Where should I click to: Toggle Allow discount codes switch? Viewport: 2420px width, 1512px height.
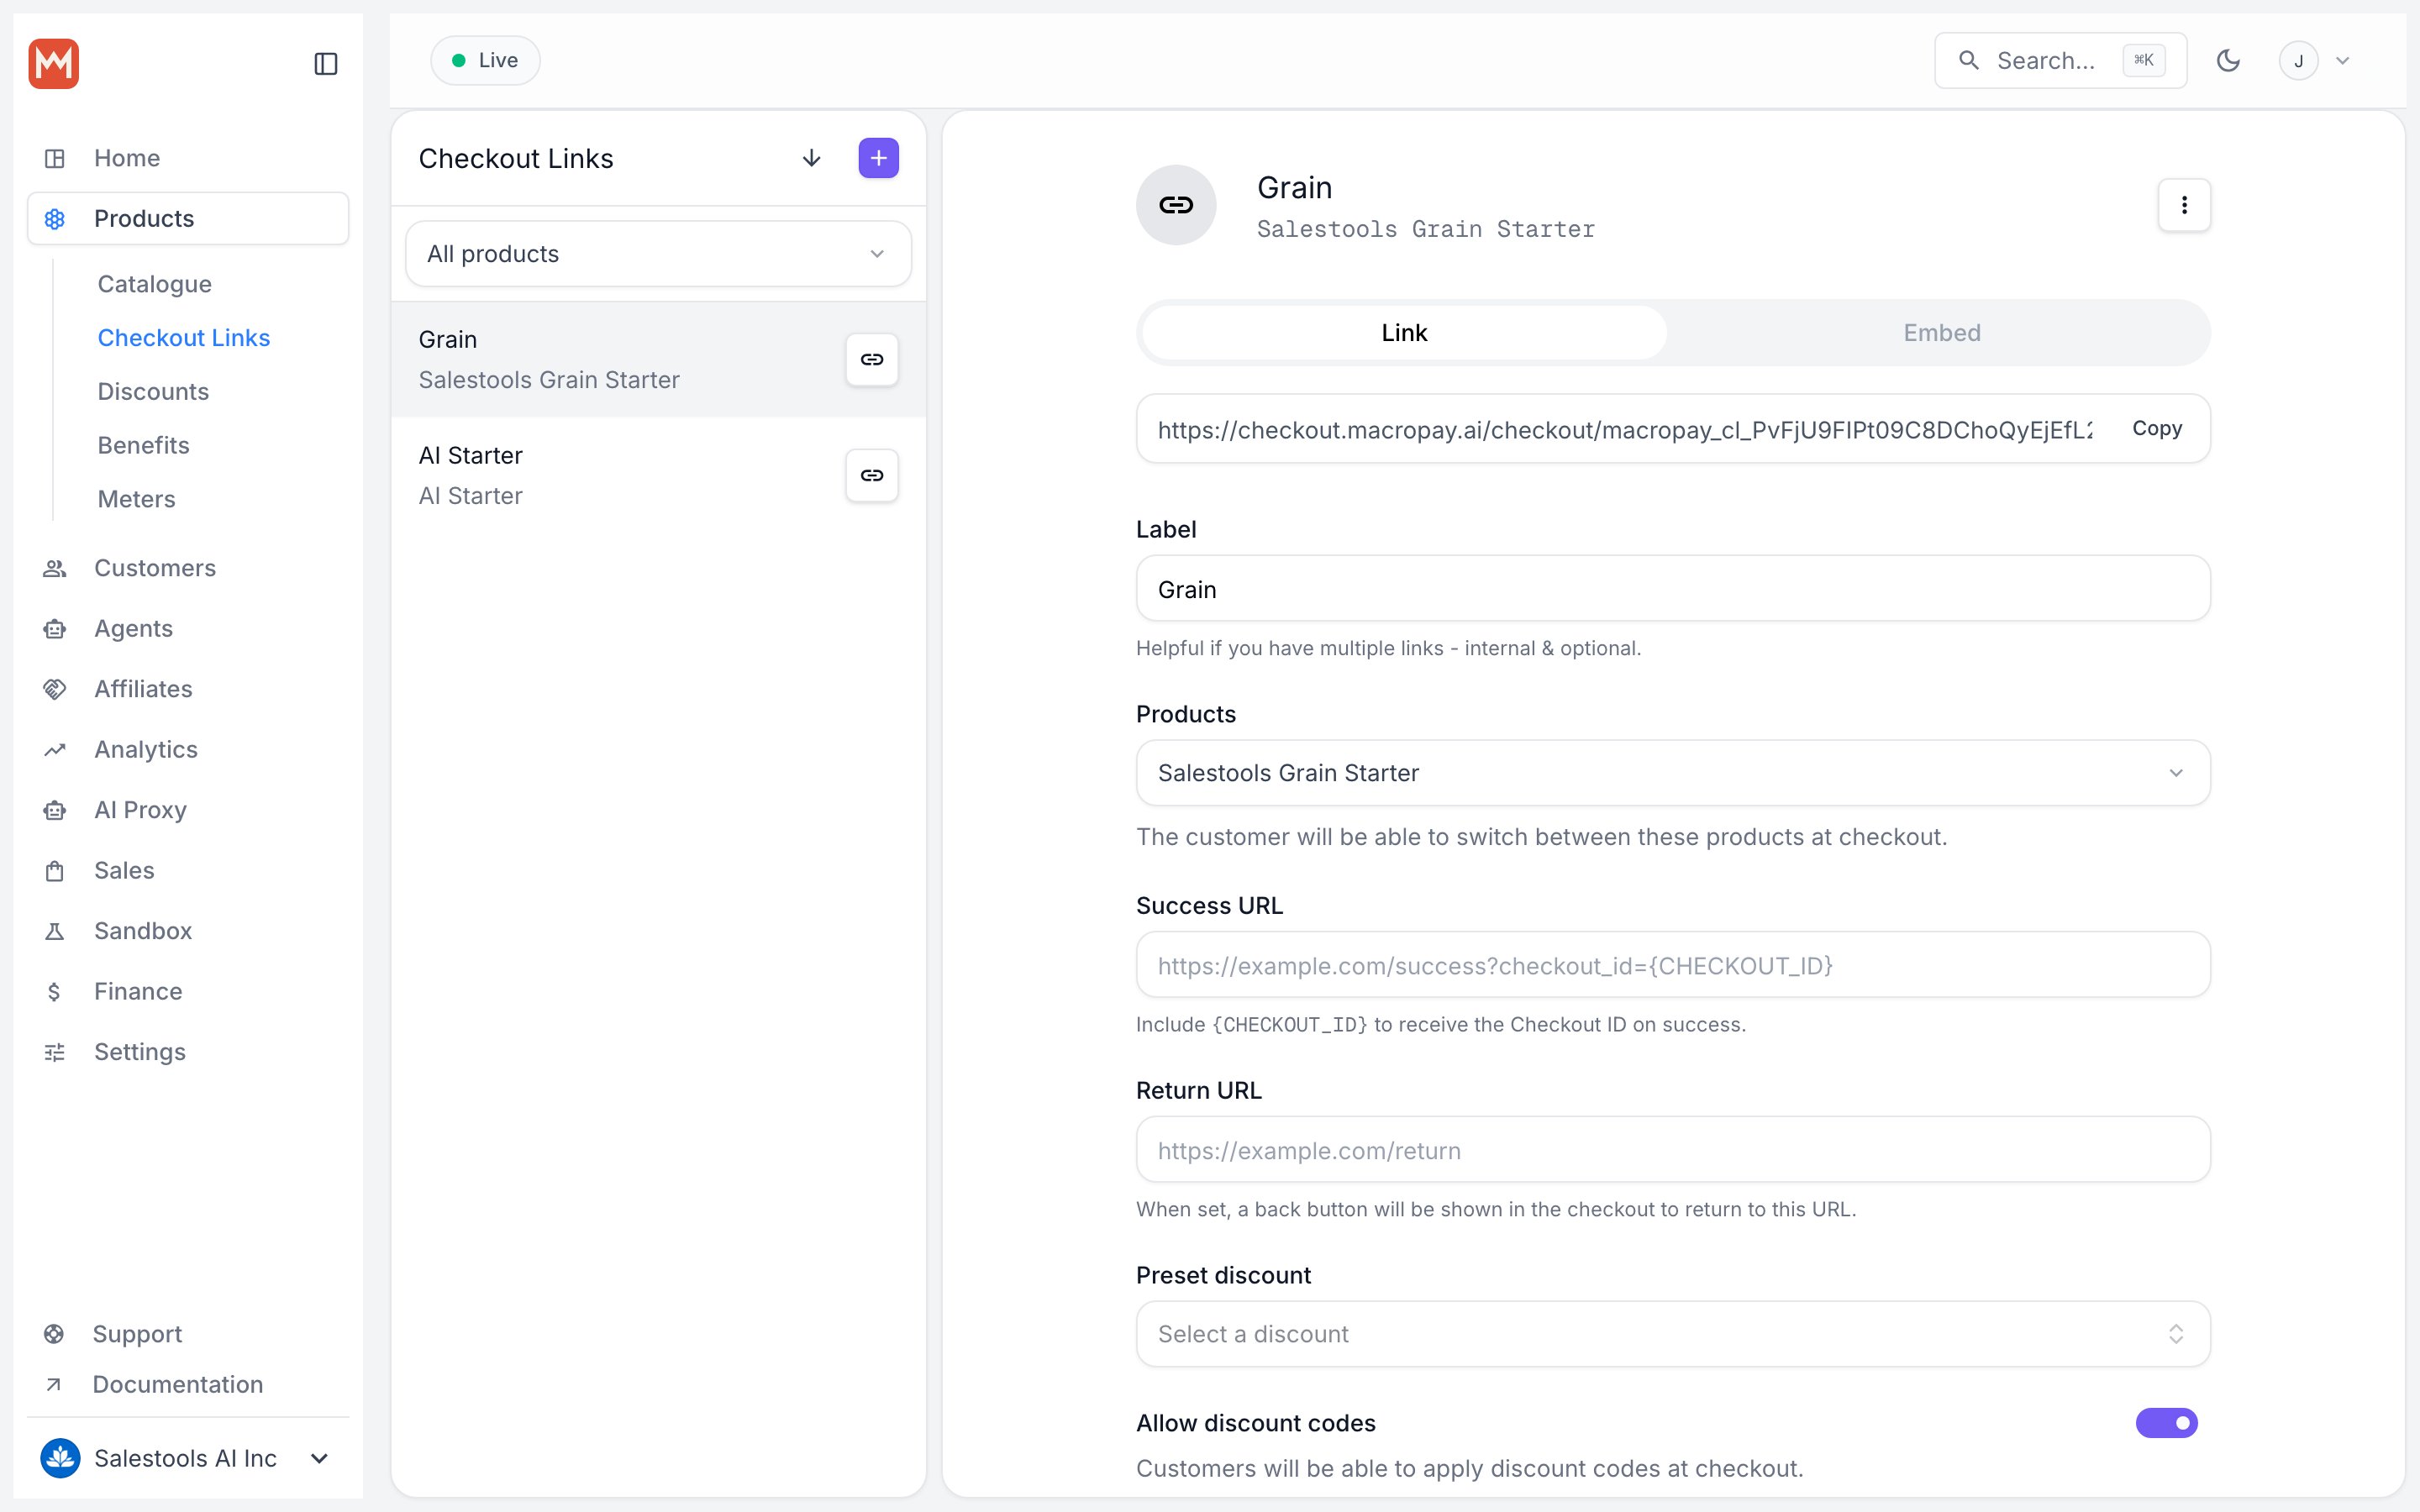click(x=2166, y=1422)
